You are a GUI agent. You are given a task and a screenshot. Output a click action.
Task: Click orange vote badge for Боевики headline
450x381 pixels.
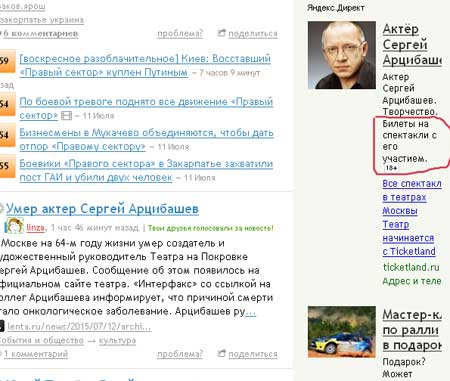coord(7,166)
